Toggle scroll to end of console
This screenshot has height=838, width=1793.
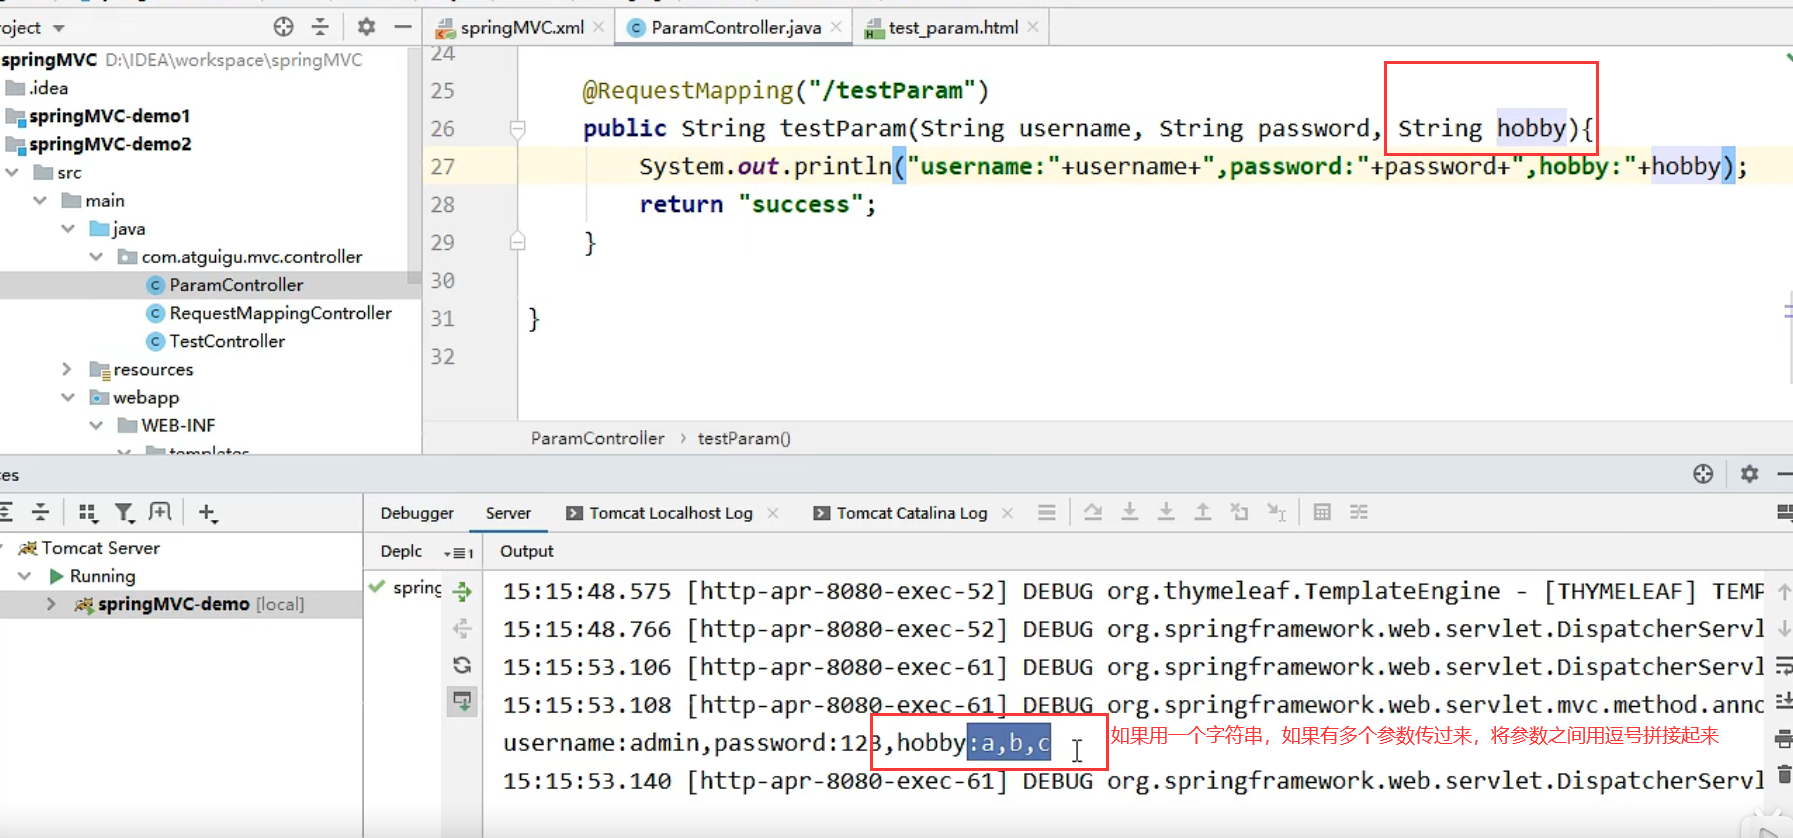click(1783, 702)
